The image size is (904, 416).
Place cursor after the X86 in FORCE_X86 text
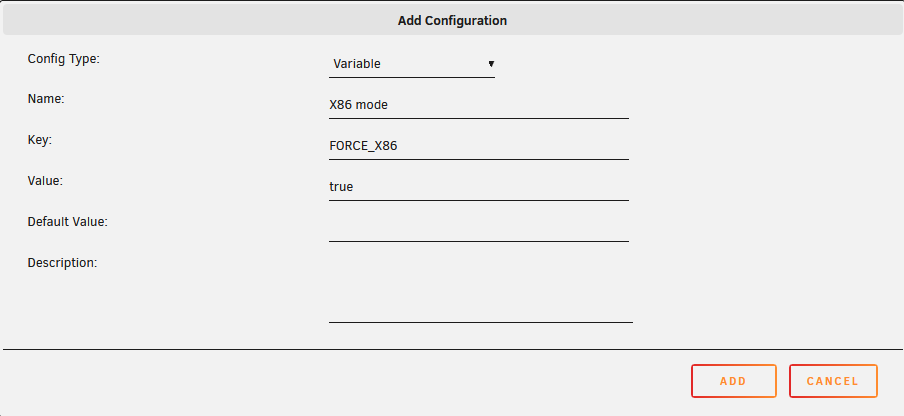point(398,146)
